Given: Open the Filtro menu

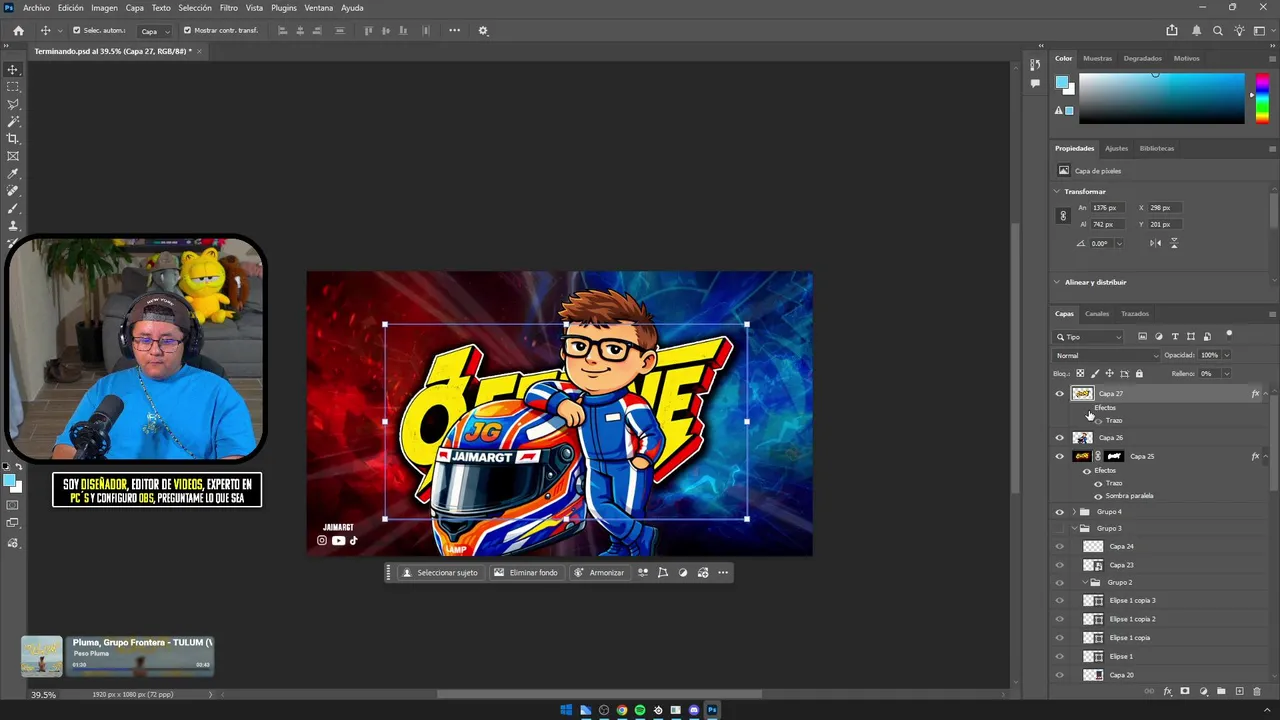Looking at the screenshot, I should (x=229, y=8).
